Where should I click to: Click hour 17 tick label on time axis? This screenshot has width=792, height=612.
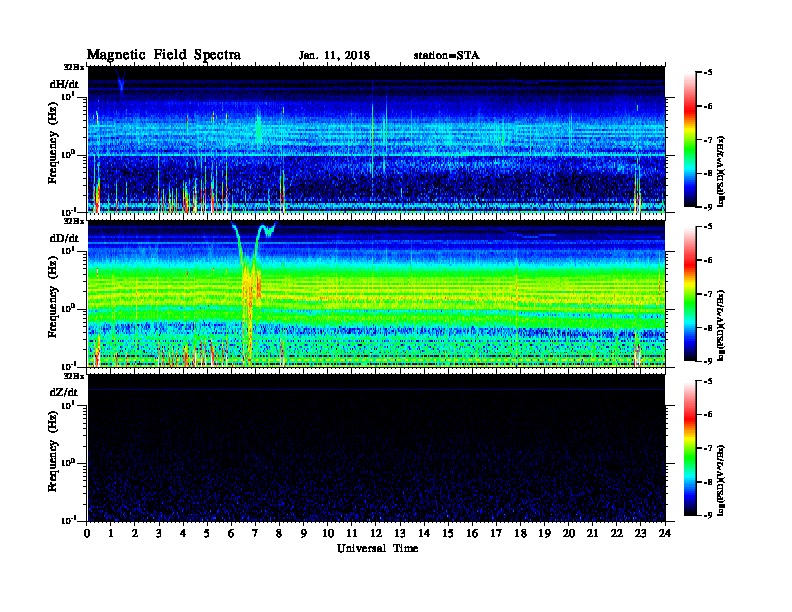(x=497, y=534)
